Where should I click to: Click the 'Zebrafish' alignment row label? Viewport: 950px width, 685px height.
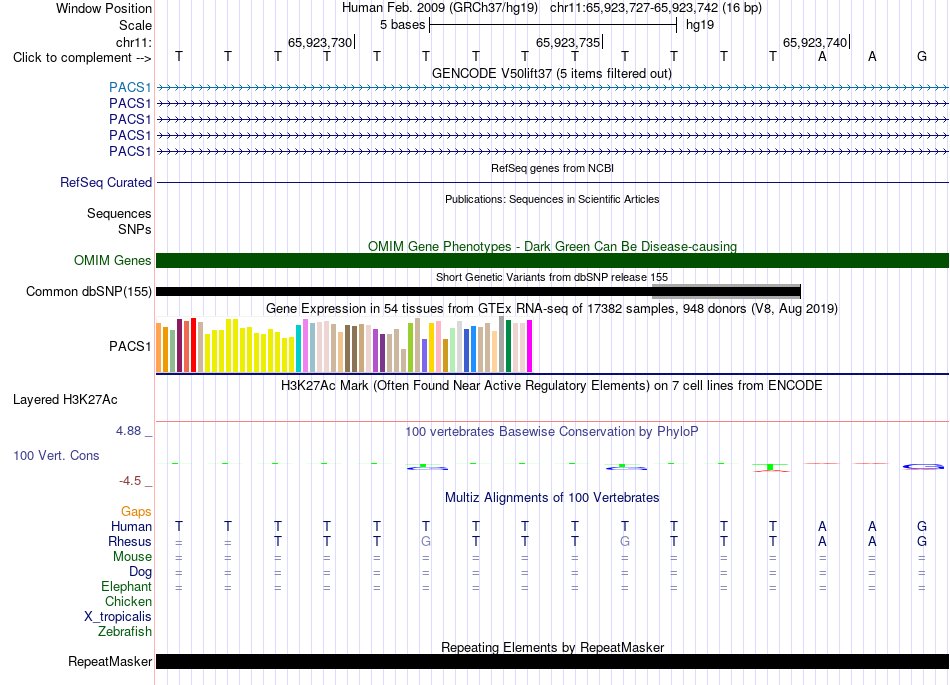tap(125, 631)
